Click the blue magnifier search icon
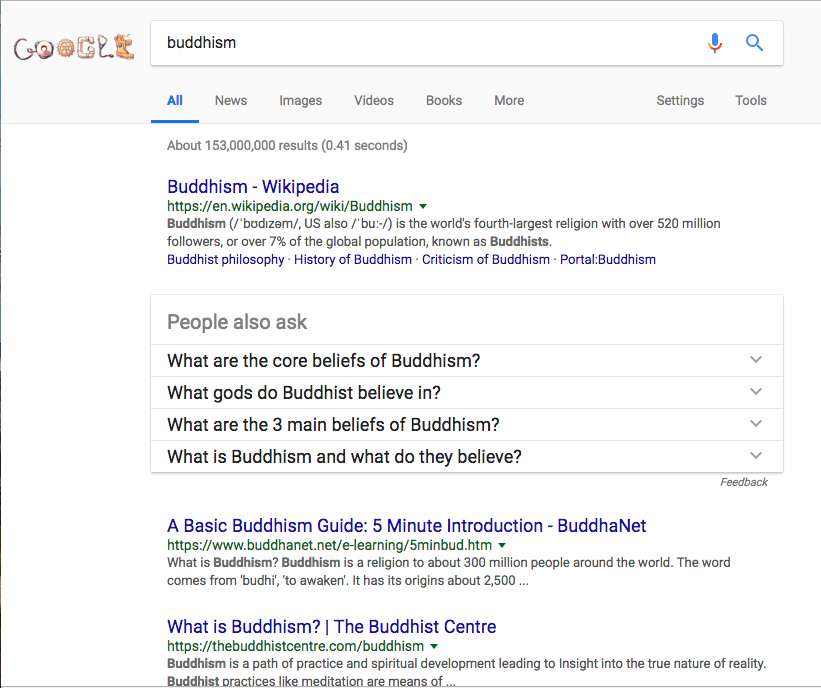This screenshot has height=688, width=821. [754, 43]
